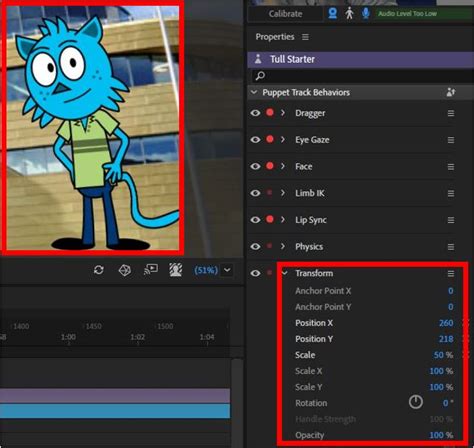Disarm Lip Sync record dot
The width and height of the screenshot is (474, 448).
pyautogui.click(x=270, y=219)
